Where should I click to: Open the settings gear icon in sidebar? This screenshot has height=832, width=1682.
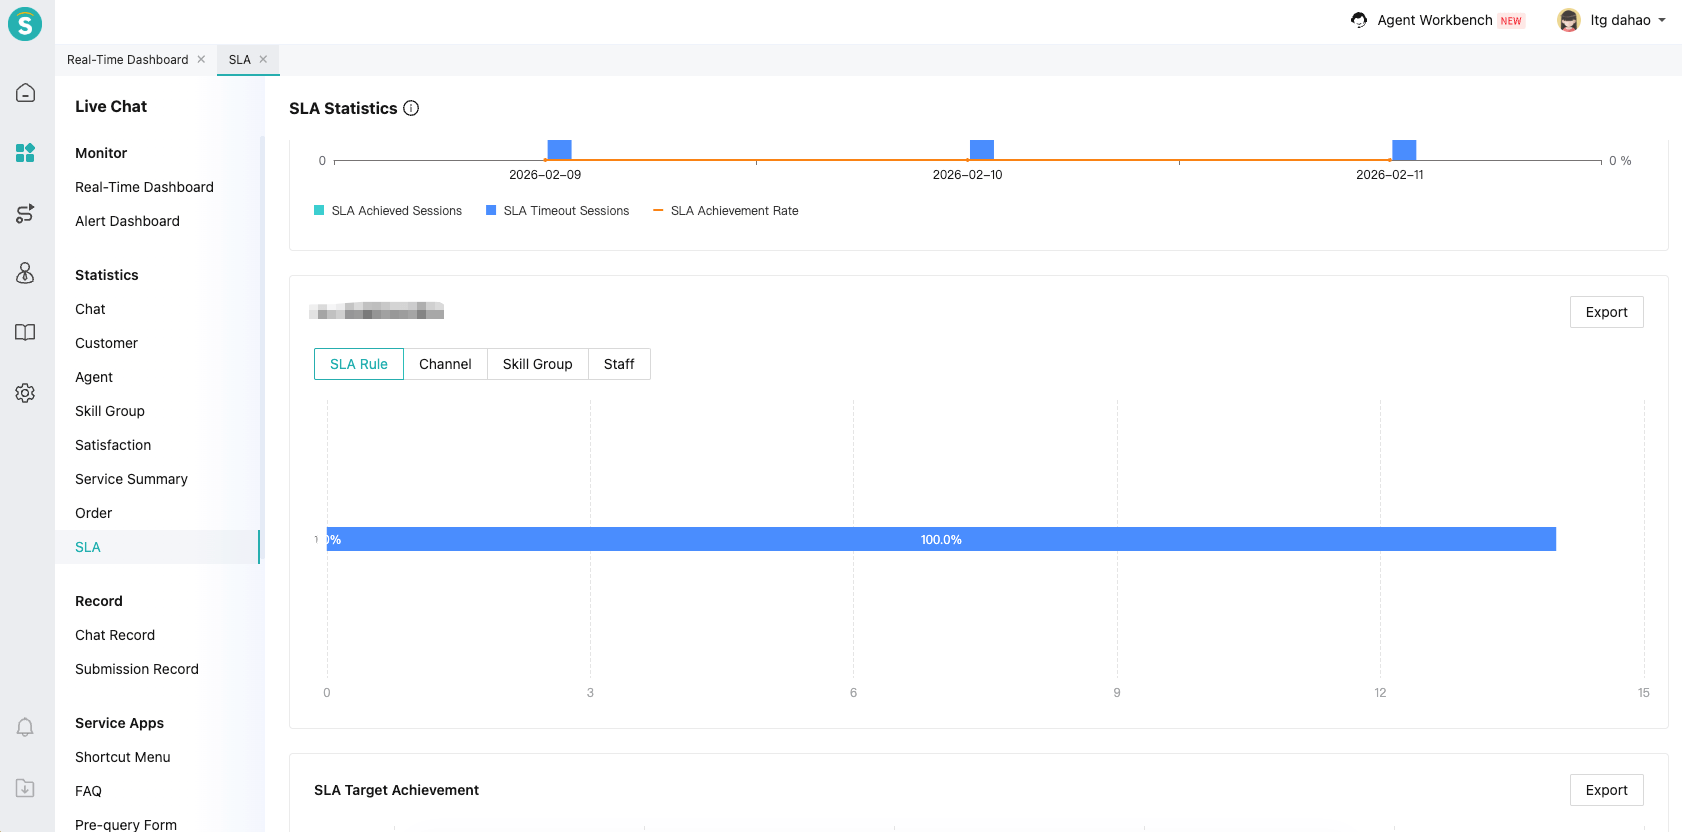[25, 393]
